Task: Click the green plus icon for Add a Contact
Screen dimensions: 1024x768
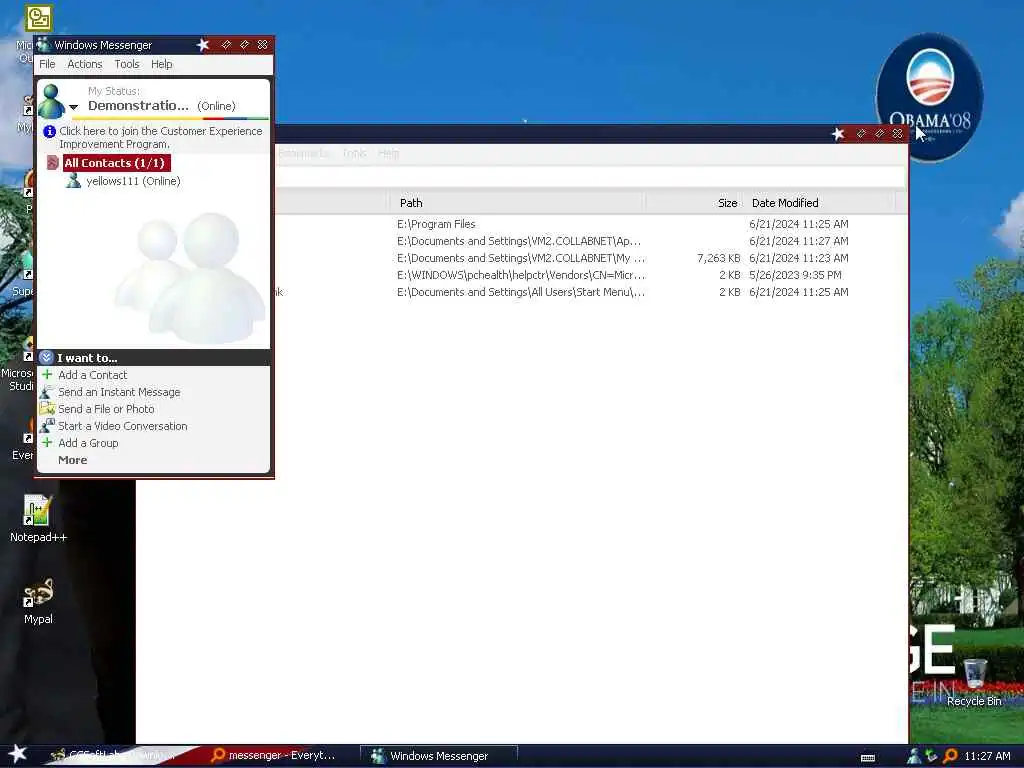Action: pos(47,374)
